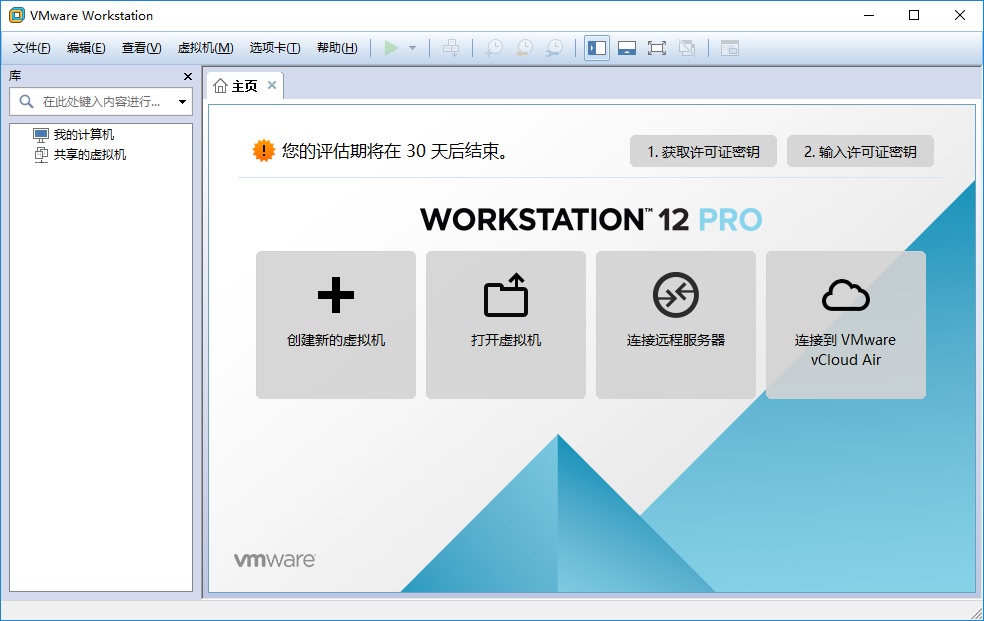The height and width of the screenshot is (621, 984).
Task: Click the VMware Workstation title bar app icon
Action: 16,15
